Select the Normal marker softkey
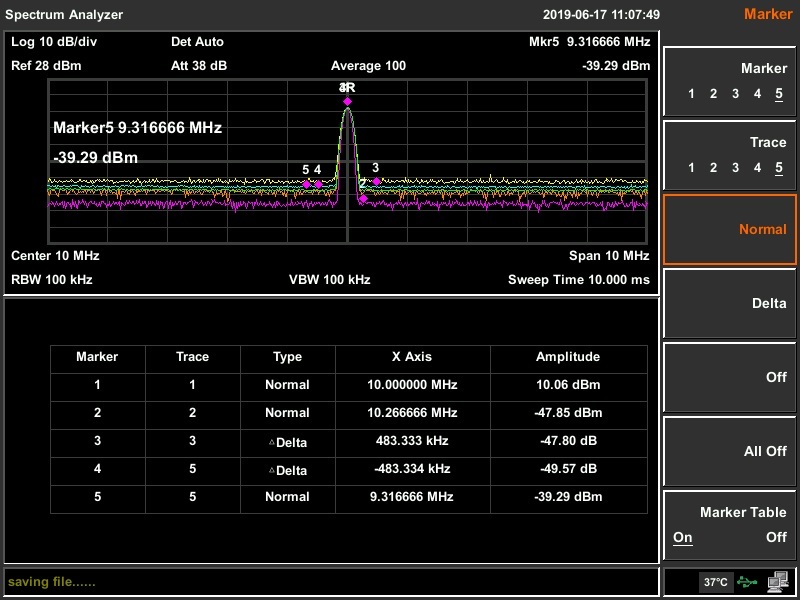This screenshot has height=603, width=802. [730, 230]
